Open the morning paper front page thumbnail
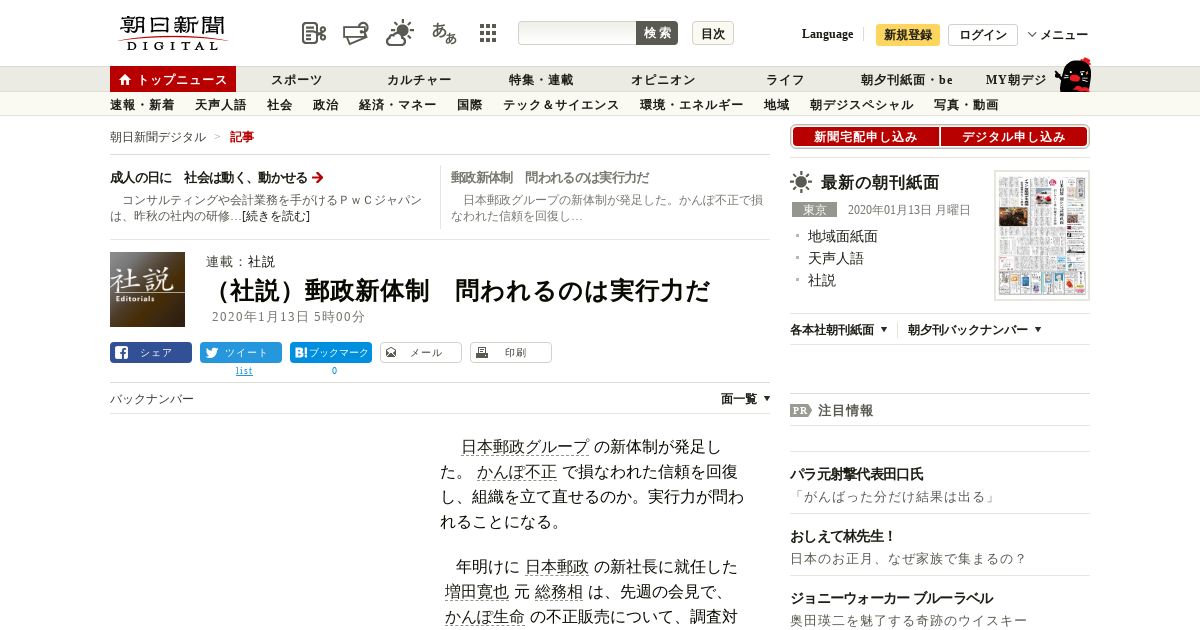 tap(1042, 235)
